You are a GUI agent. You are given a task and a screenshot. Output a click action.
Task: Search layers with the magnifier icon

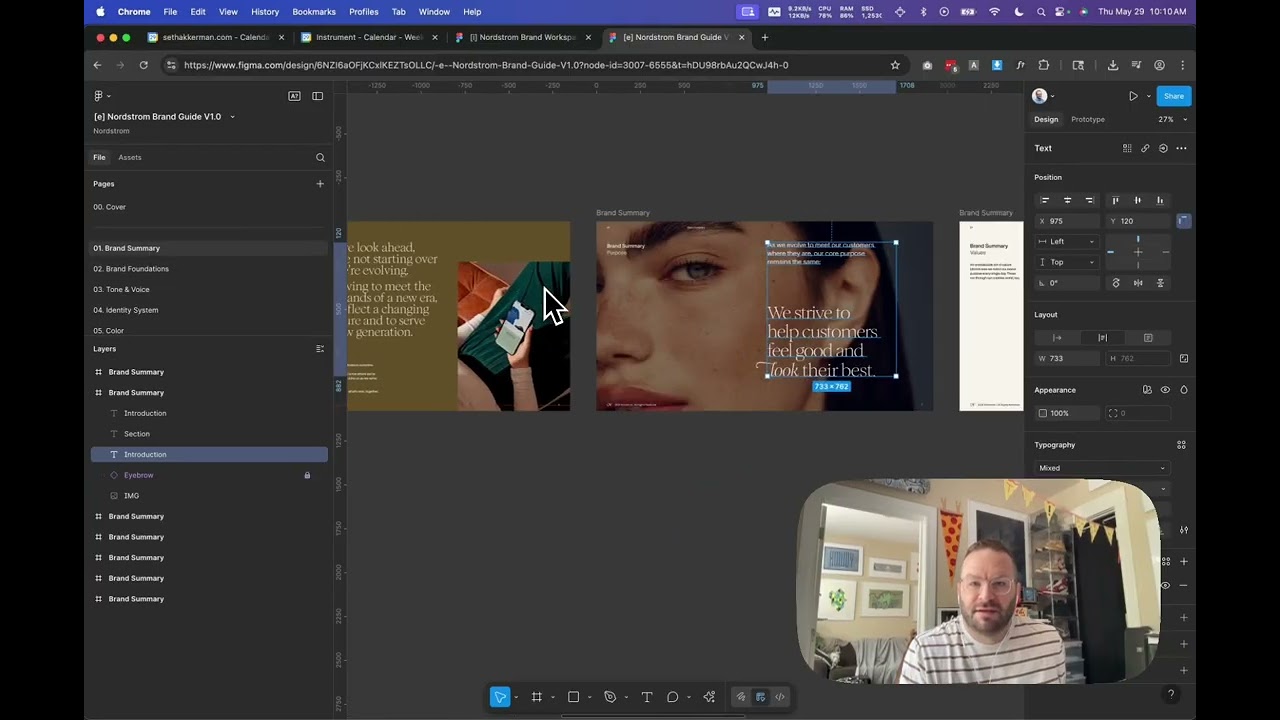click(320, 157)
